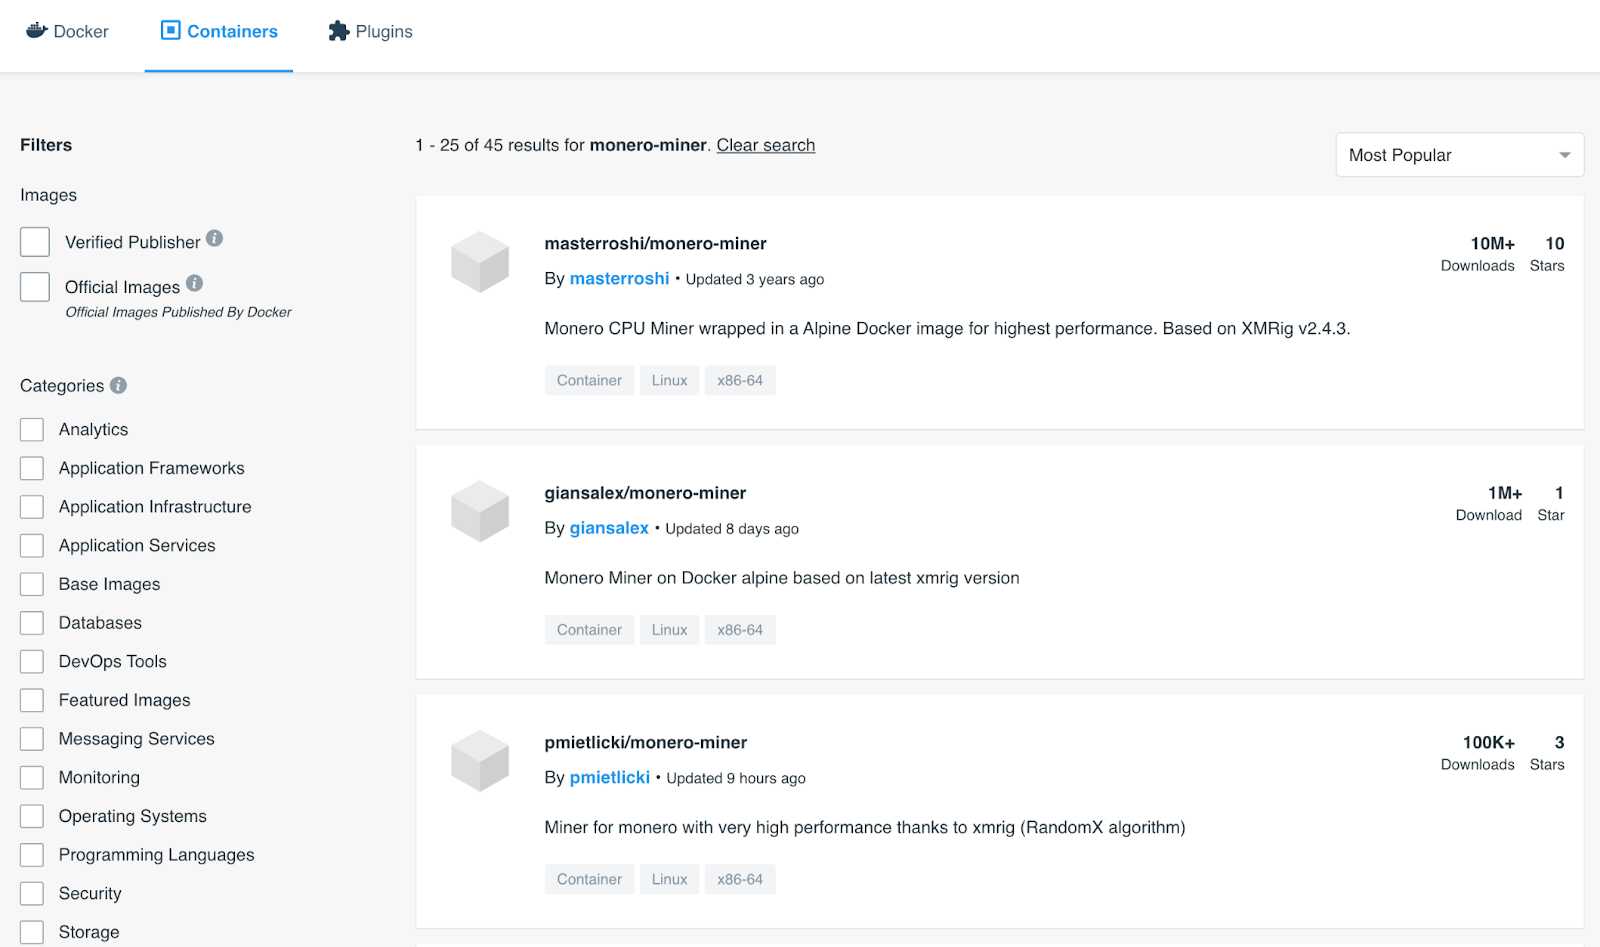Open the Plugins tab
The height and width of the screenshot is (947, 1600).
[371, 32]
